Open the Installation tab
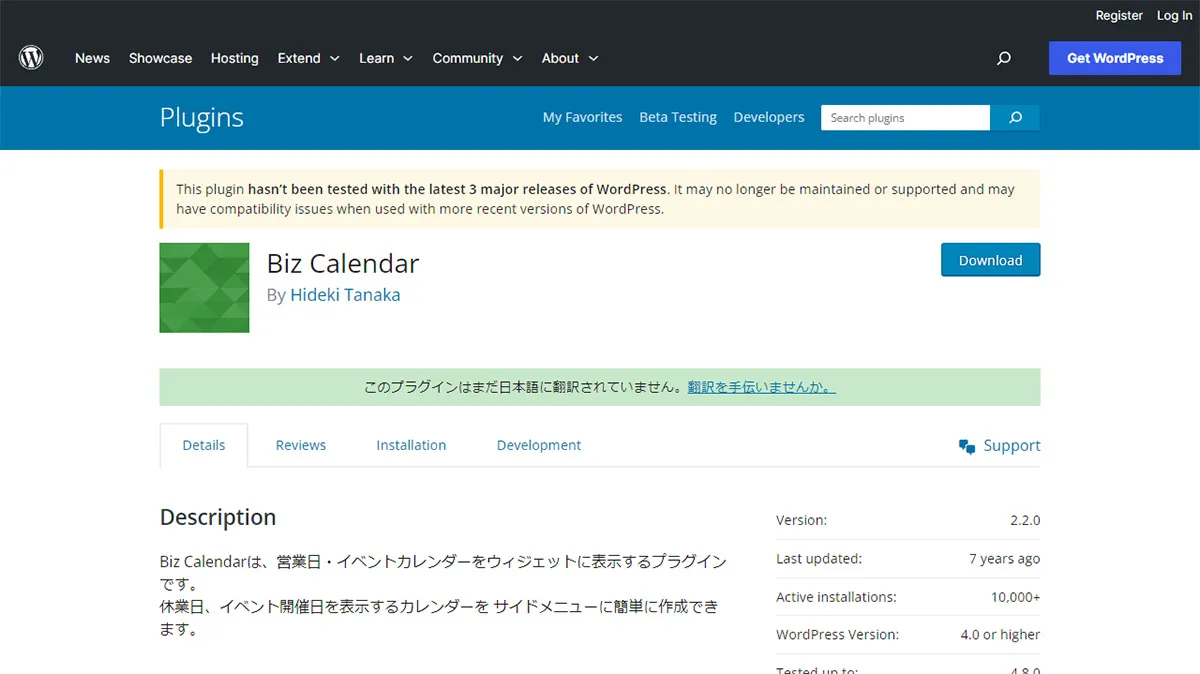Image resolution: width=1200 pixels, height=674 pixels. tap(411, 444)
